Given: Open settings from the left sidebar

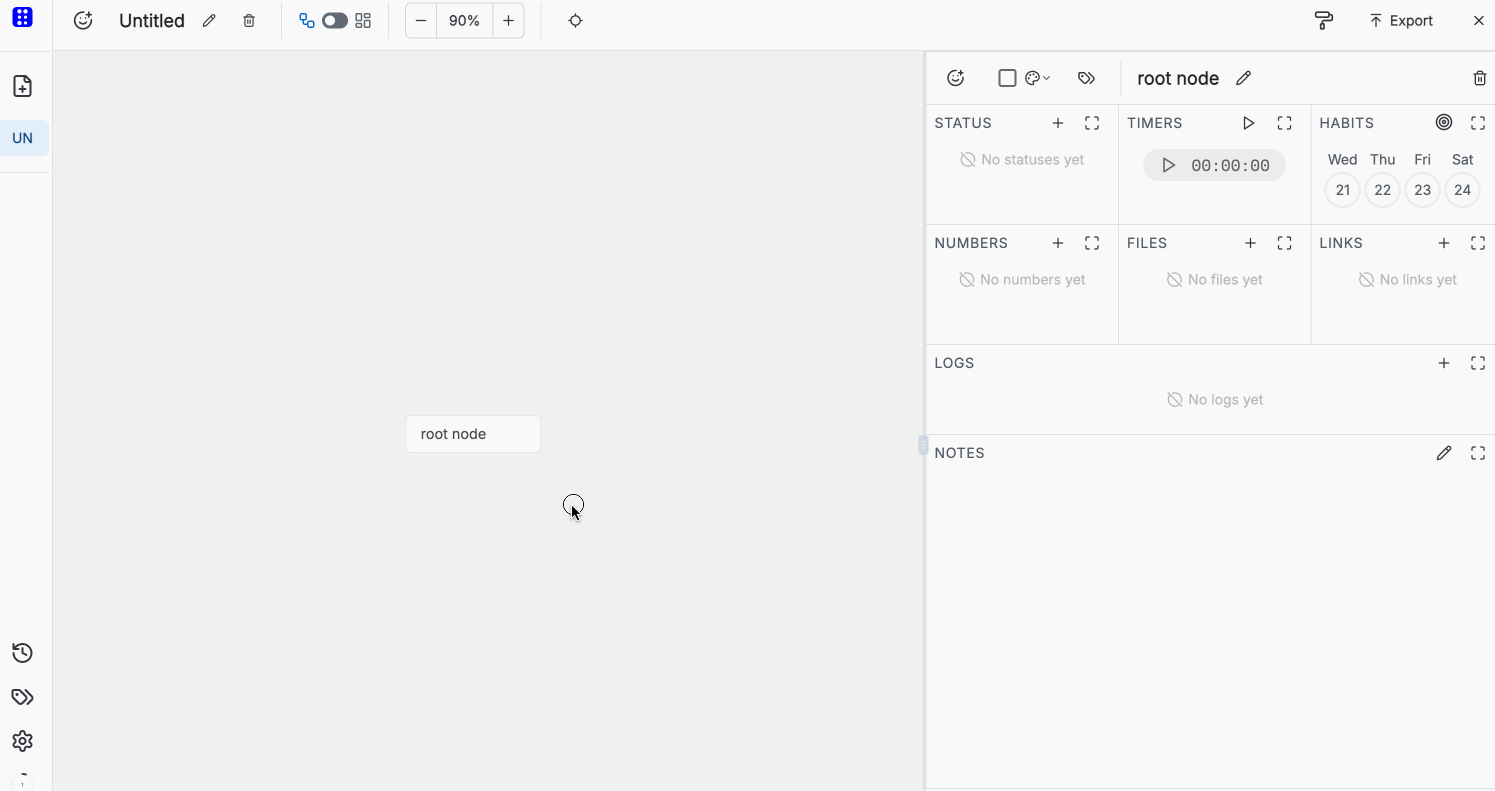Looking at the screenshot, I should (x=22, y=741).
